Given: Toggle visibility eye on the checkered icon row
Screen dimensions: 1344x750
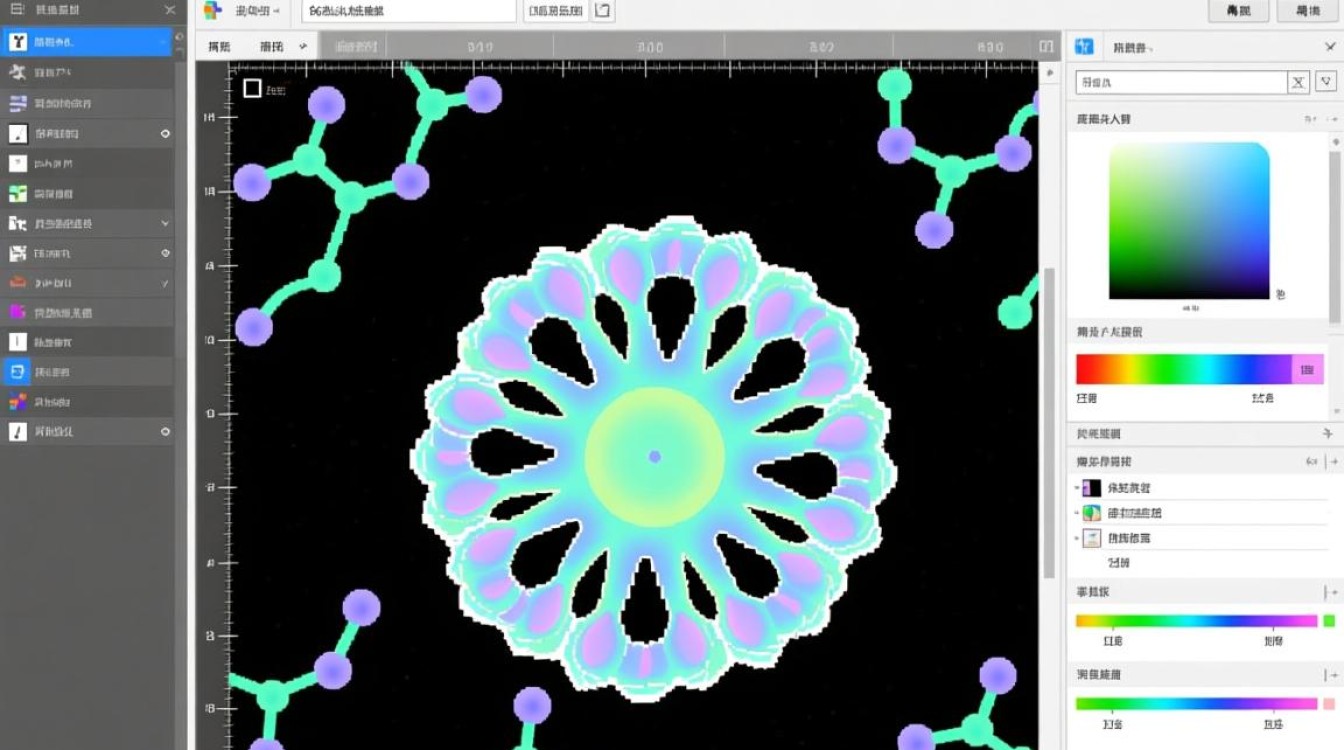Looking at the screenshot, I should pos(165,253).
